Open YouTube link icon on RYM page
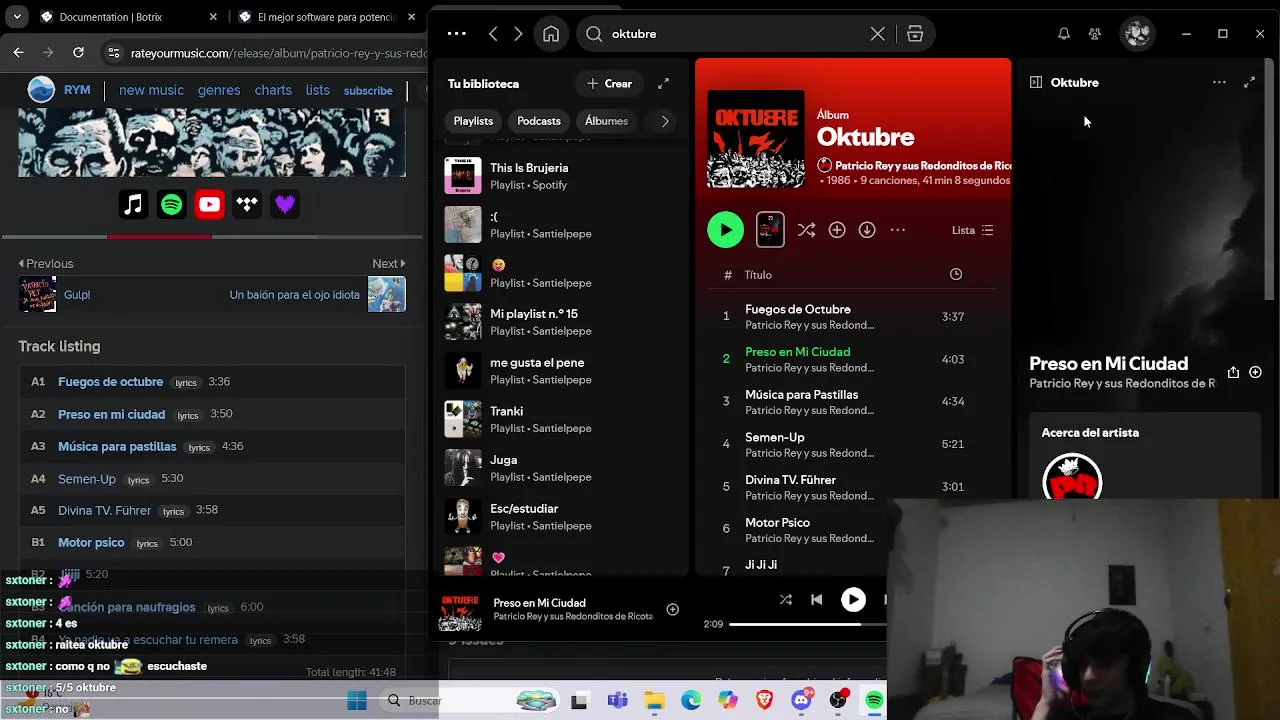Viewport: 1280px width, 720px height. coord(209,205)
